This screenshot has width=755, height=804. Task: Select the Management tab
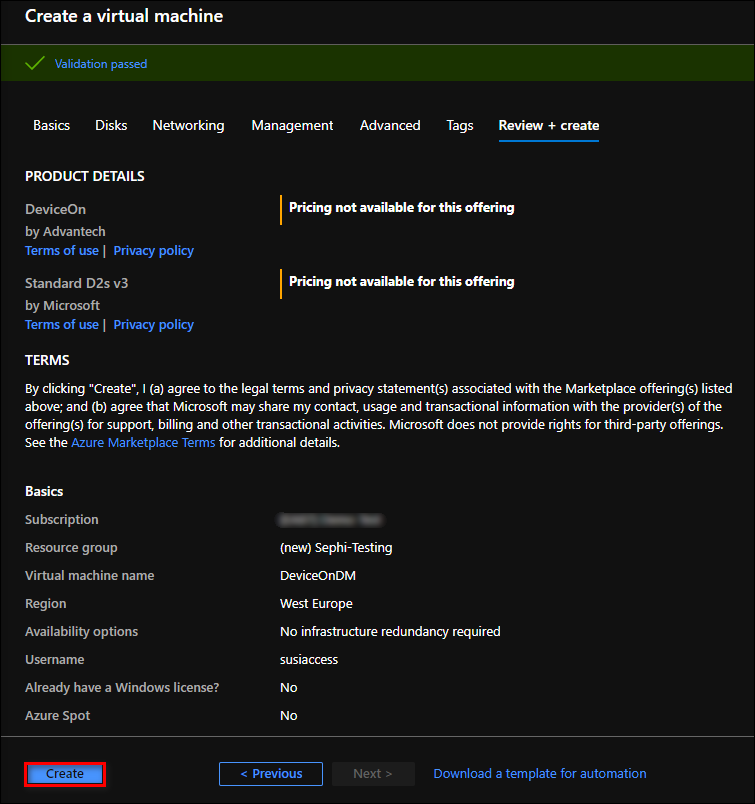pyautogui.click(x=292, y=125)
